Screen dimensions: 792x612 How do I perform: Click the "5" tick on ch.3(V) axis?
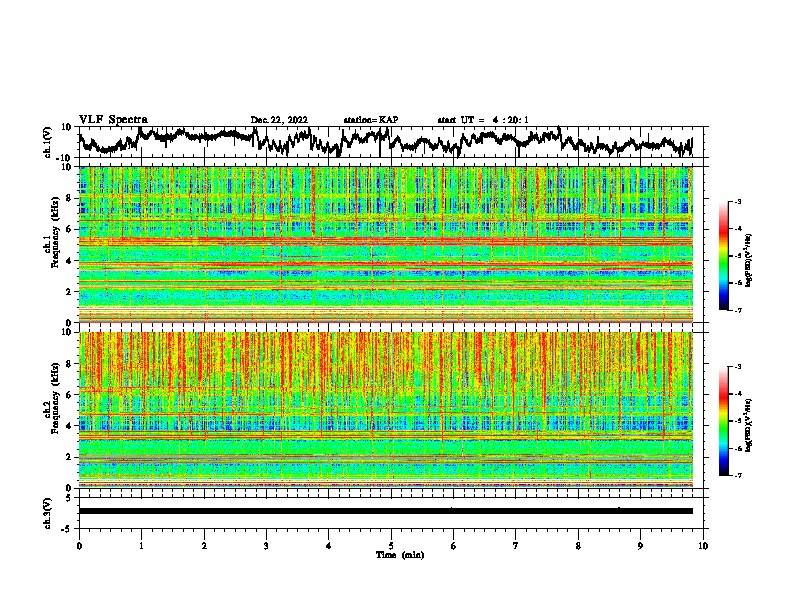click(x=70, y=498)
